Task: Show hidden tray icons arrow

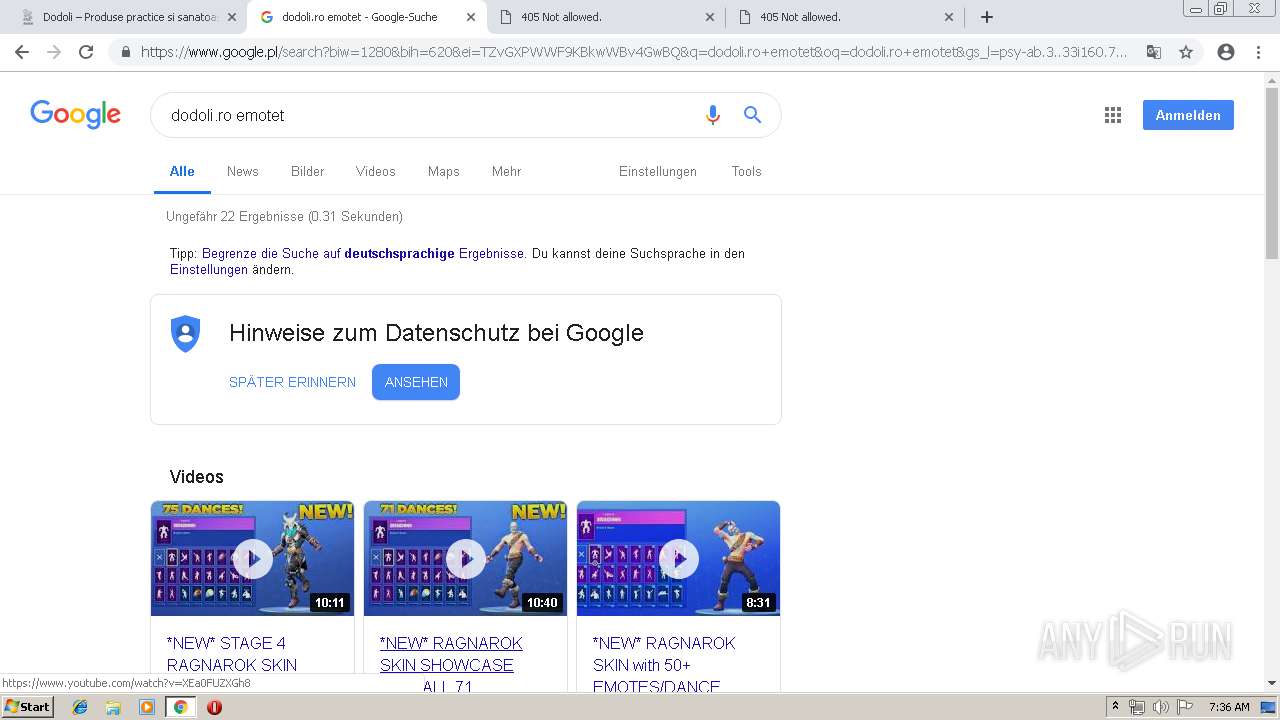Action: coord(1115,707)
